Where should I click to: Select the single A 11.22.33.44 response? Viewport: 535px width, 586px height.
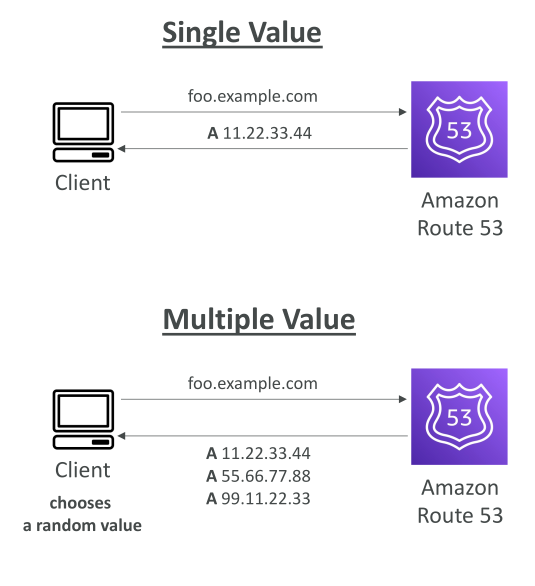(259, 133)
